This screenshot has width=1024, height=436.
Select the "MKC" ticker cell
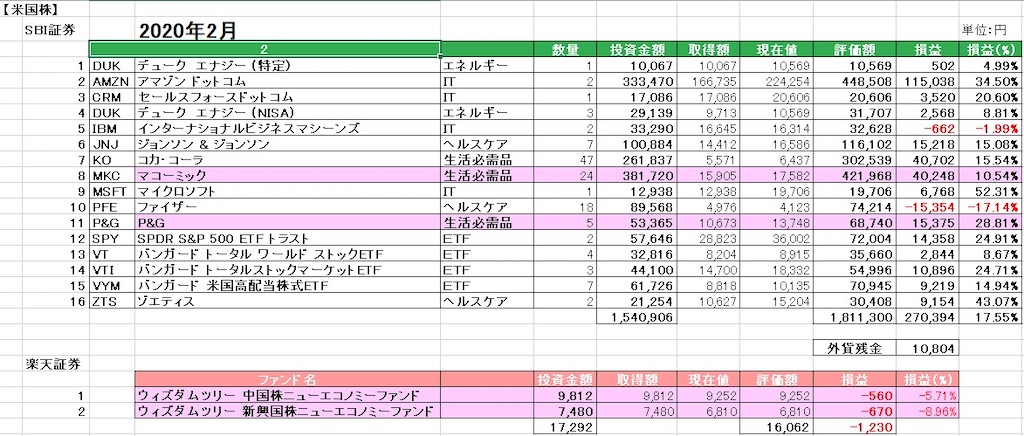(112, 175)
